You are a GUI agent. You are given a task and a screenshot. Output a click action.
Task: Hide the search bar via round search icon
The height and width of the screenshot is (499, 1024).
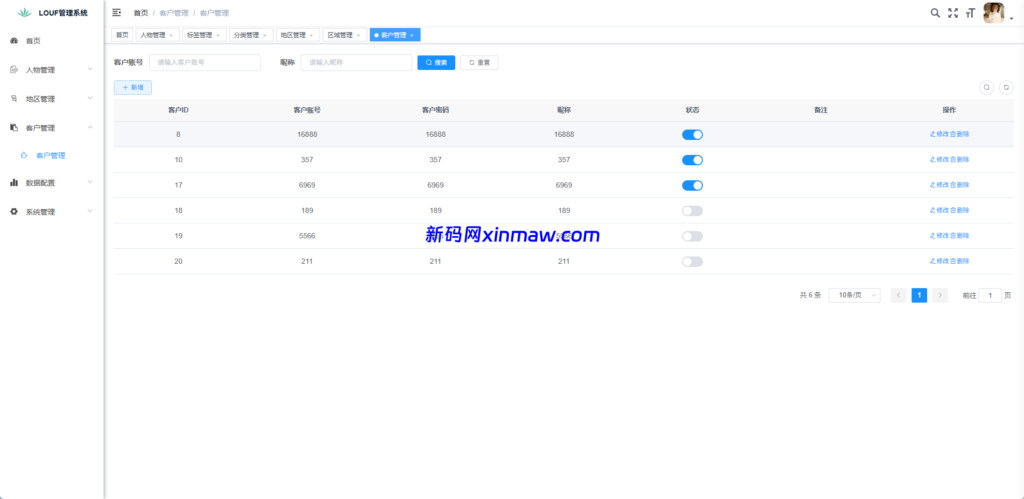[987, 87]
